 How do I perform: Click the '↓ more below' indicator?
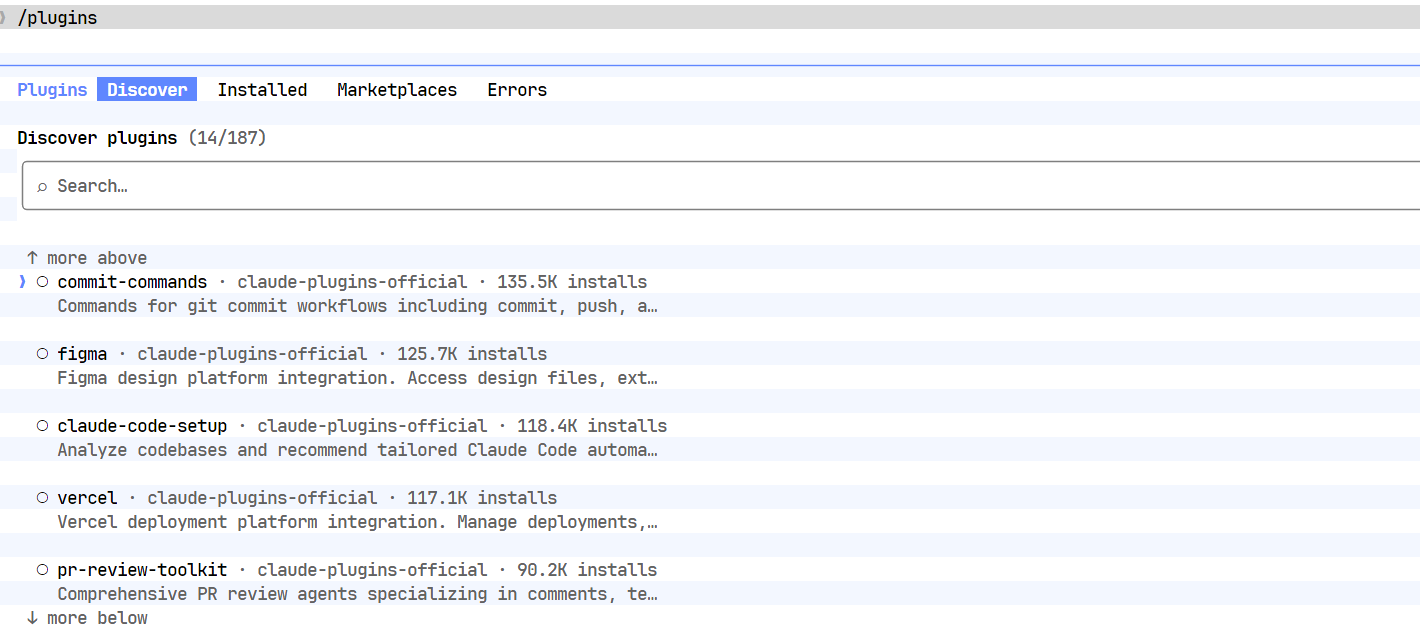pyautogui.click(x=87, y=618)
